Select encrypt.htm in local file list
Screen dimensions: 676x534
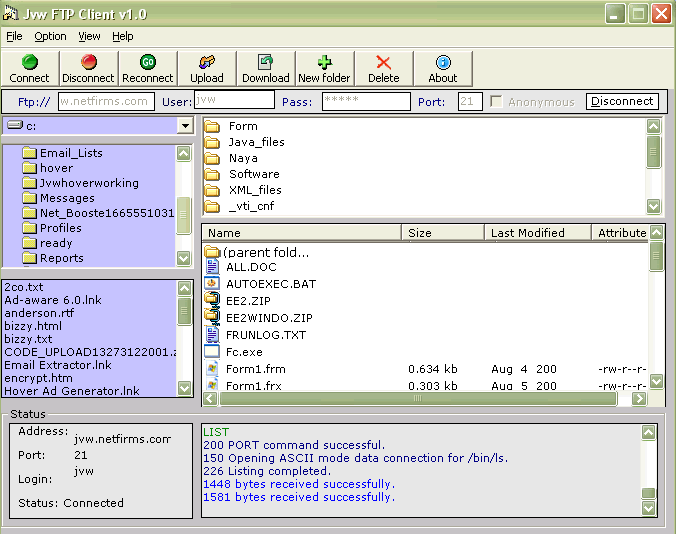(x=38, y=378)
